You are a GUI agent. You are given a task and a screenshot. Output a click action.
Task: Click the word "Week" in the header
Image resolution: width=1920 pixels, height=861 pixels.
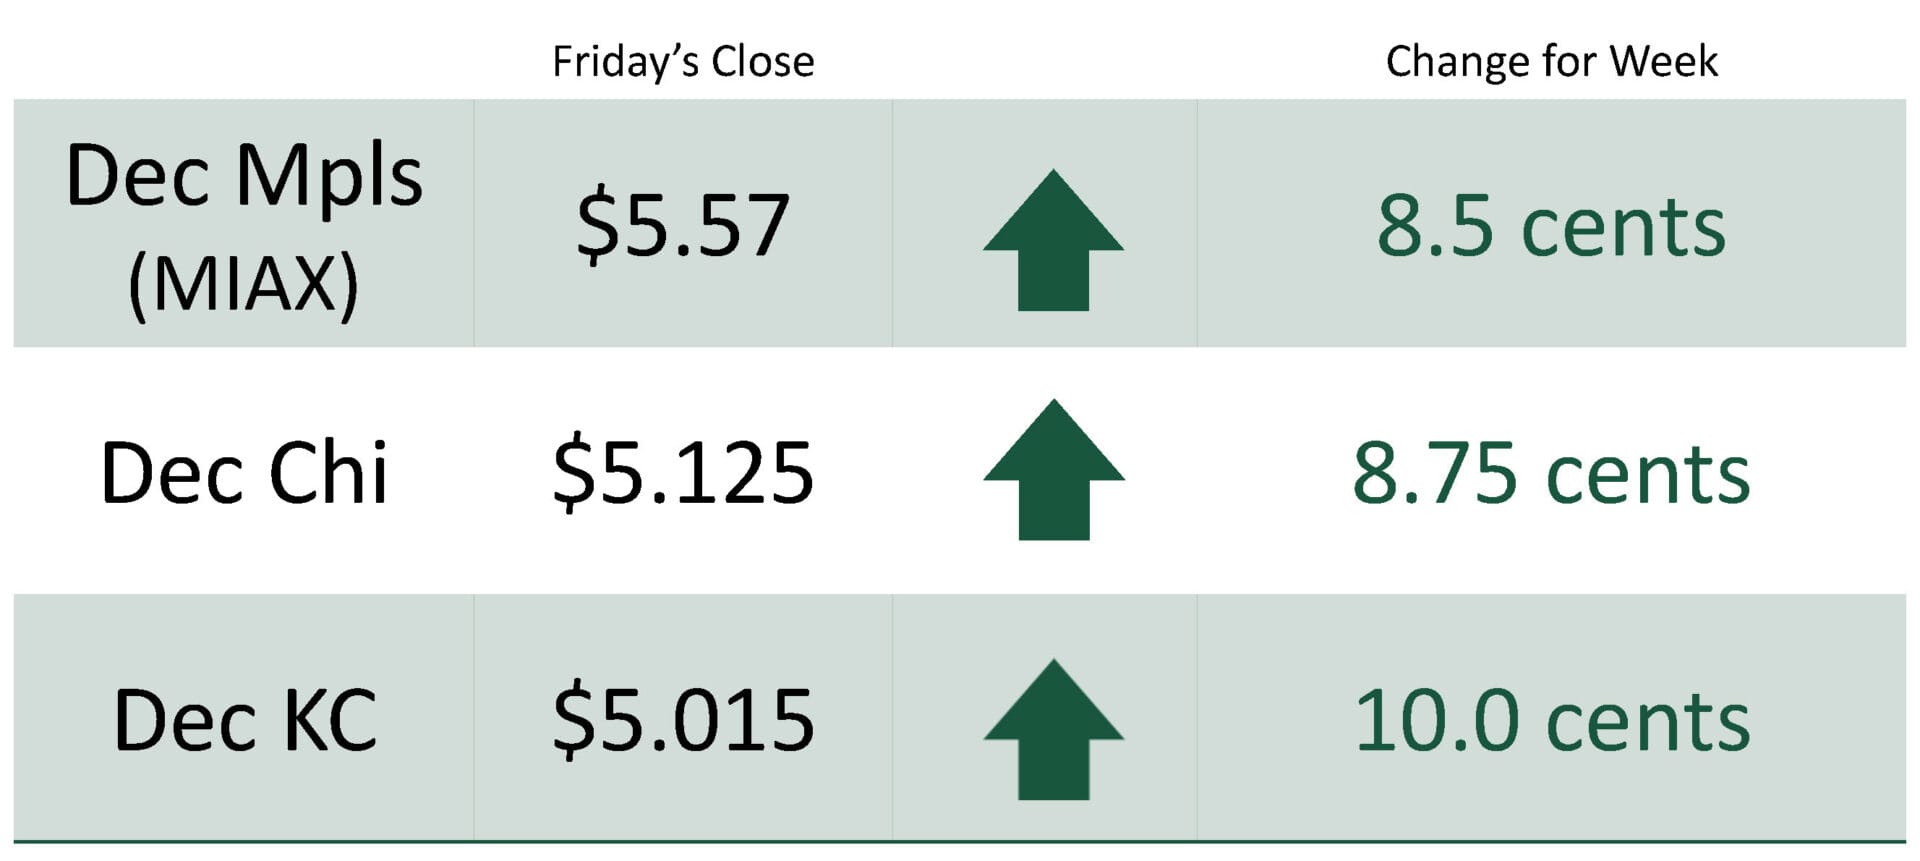(1664, 62)
